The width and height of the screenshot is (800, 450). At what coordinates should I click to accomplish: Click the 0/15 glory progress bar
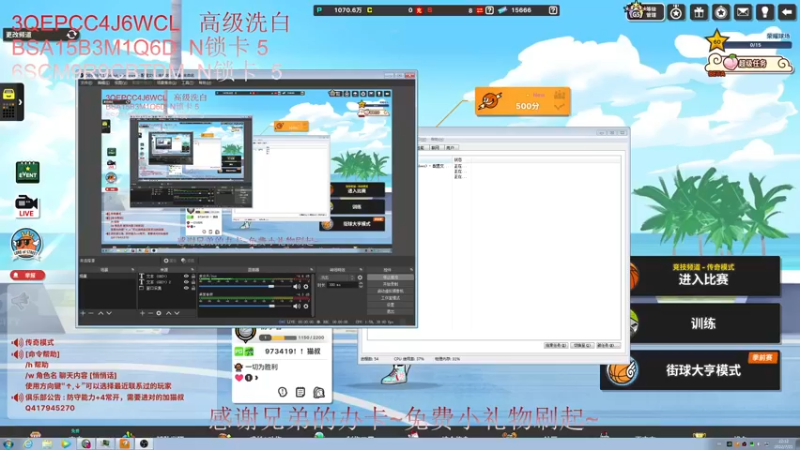(757, 45)
